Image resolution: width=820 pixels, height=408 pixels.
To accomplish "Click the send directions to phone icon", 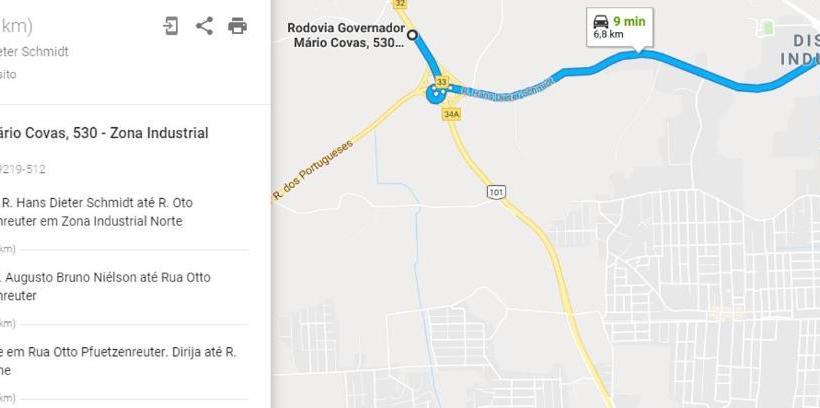I will click(170, 26).
